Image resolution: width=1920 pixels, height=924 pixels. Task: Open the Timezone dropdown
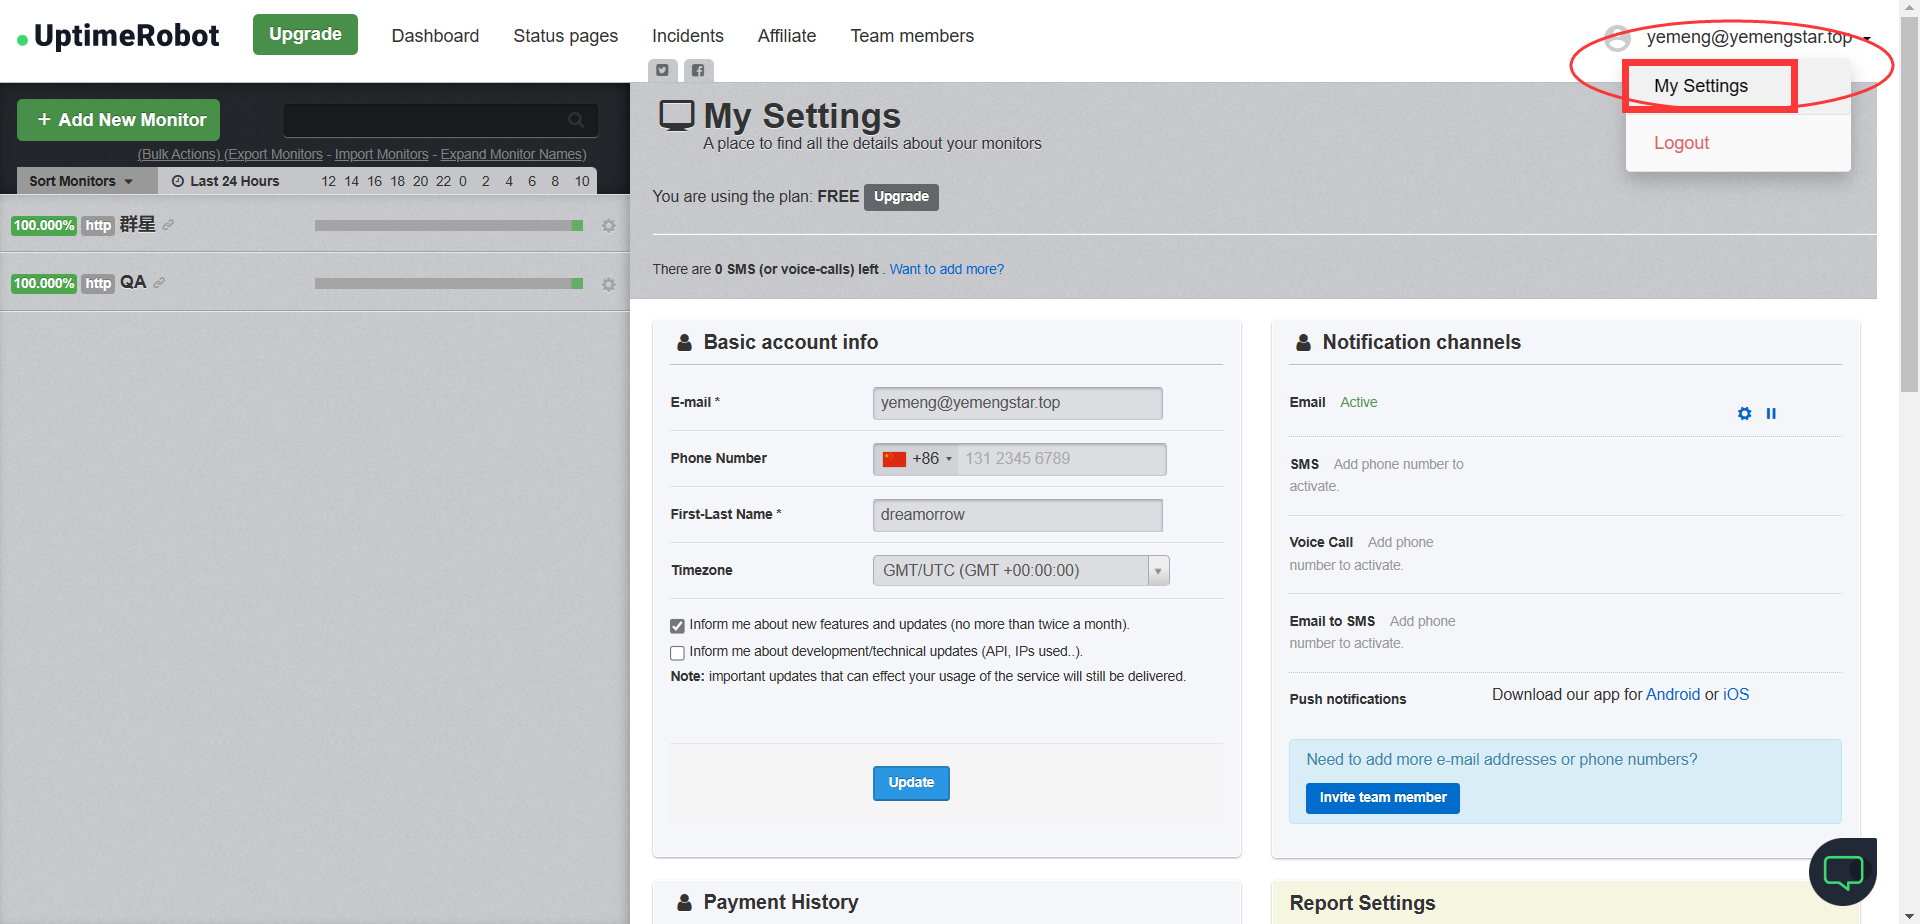pyautogui.click(x=1020, y=571)
